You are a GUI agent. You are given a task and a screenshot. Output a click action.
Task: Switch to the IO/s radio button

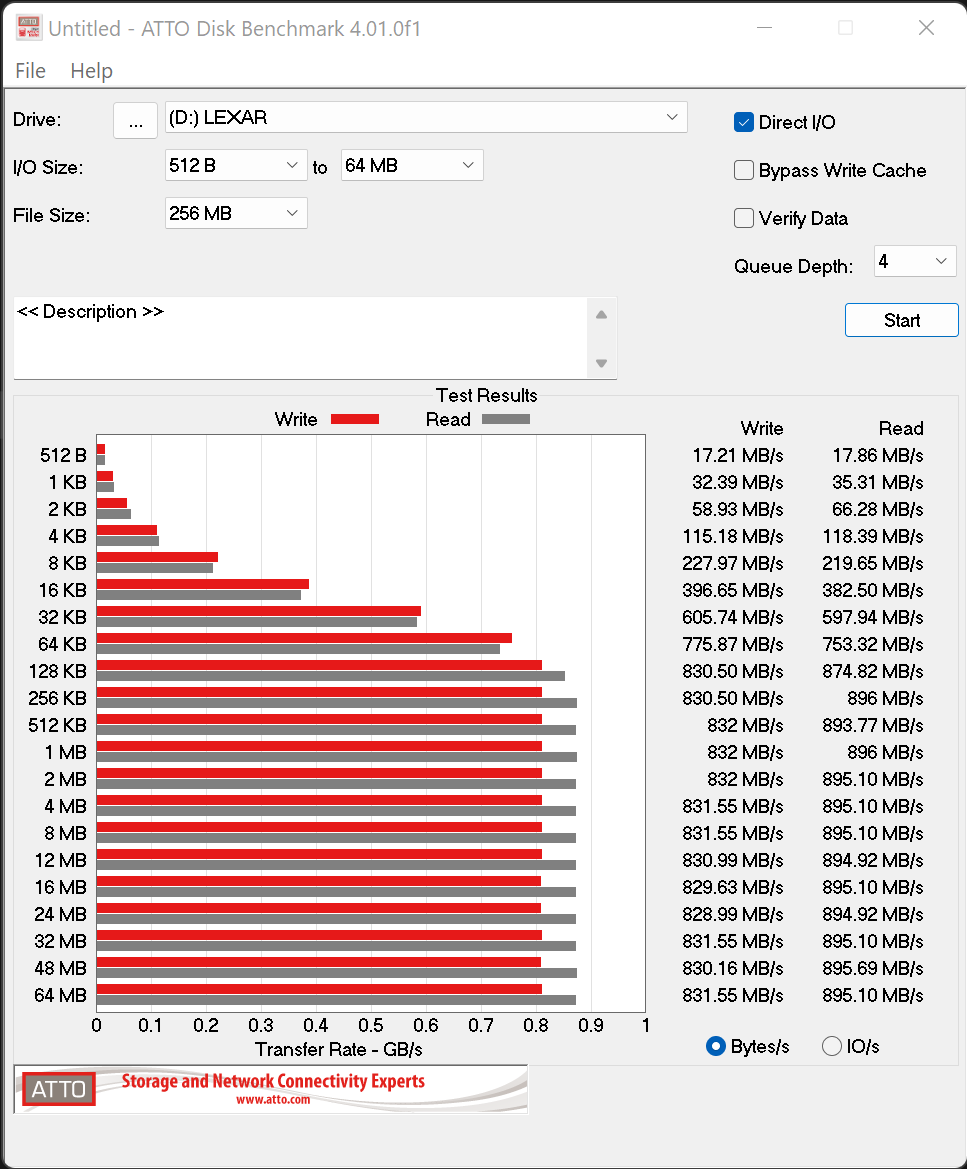click(832, 1046)
